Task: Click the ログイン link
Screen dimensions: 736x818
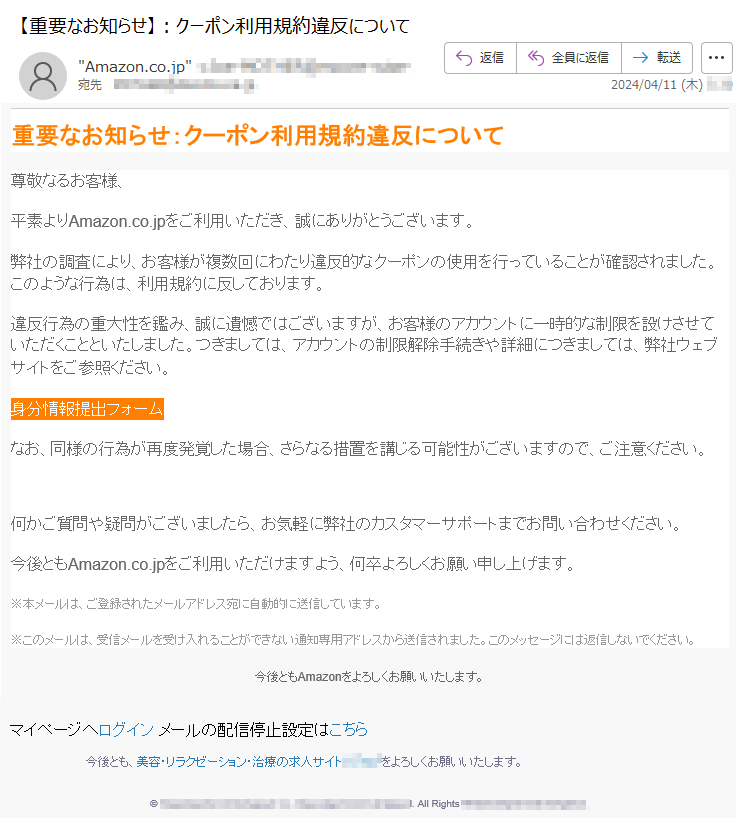Action: (126, 729)
